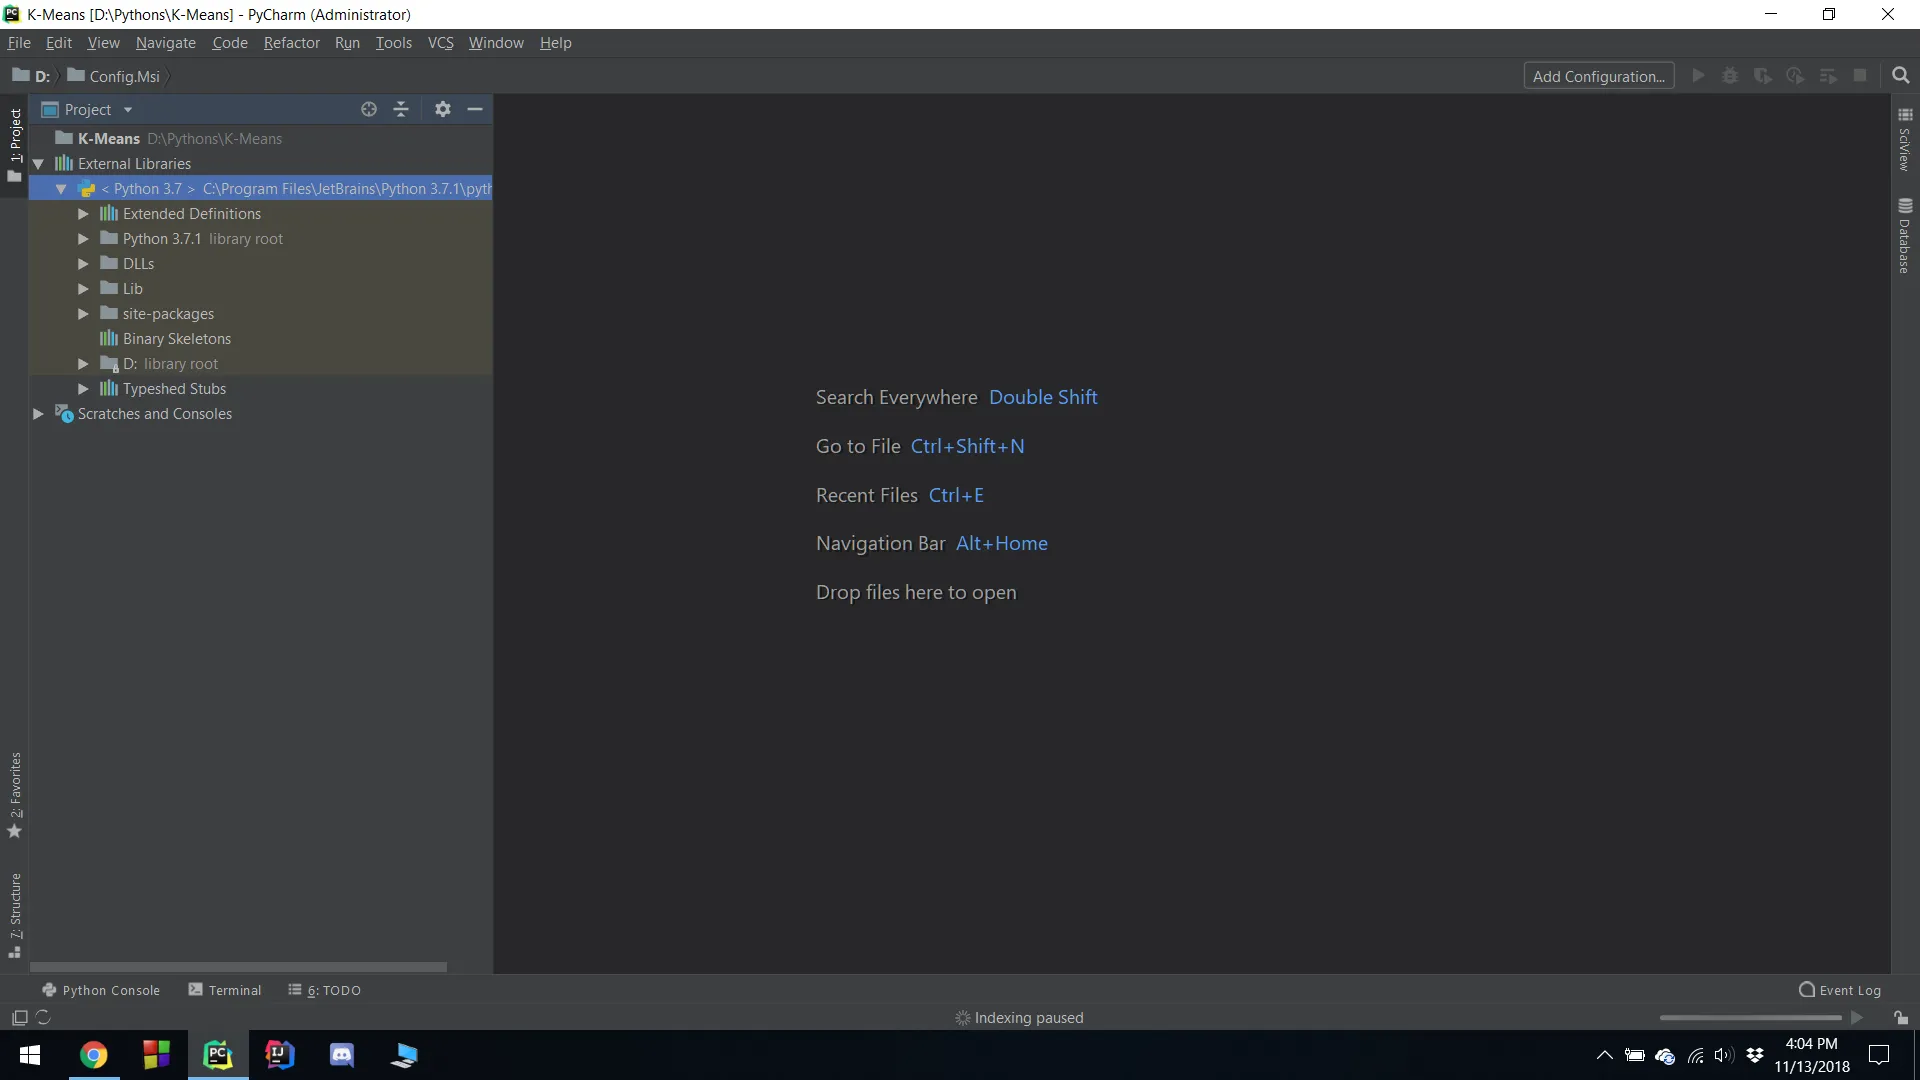Collapse the External Libraries node
1920x1080 pixels.
pos(38,164)
